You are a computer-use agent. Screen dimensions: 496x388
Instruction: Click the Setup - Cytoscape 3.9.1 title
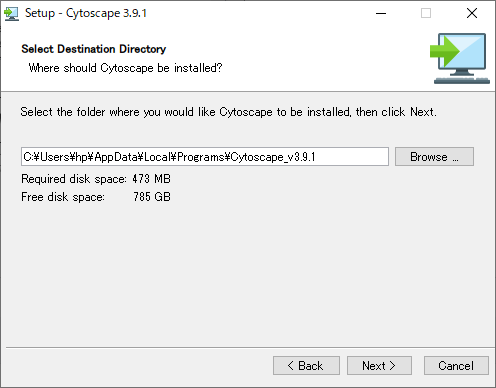pos(86,13)
